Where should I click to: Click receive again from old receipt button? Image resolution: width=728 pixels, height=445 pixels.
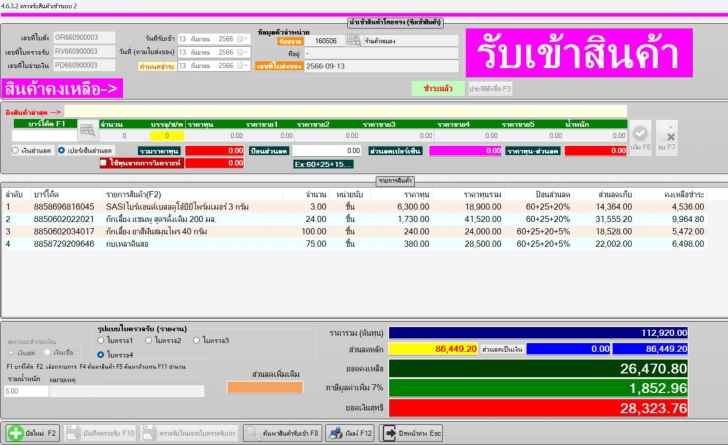click(189, 433)
